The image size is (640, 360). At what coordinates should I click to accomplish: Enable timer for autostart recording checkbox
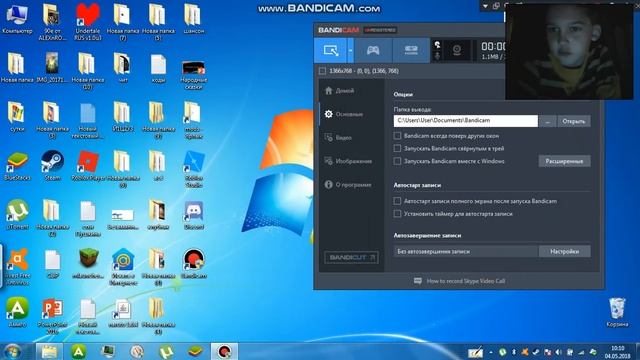397,213
